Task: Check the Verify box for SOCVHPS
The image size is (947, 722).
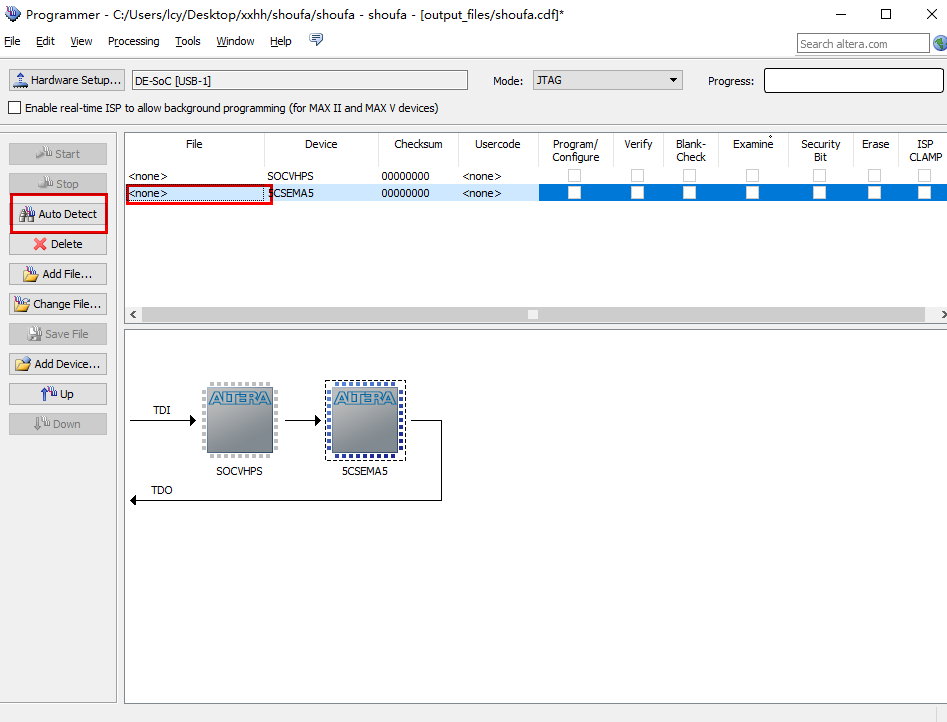Action: click(x=638, y=175)
